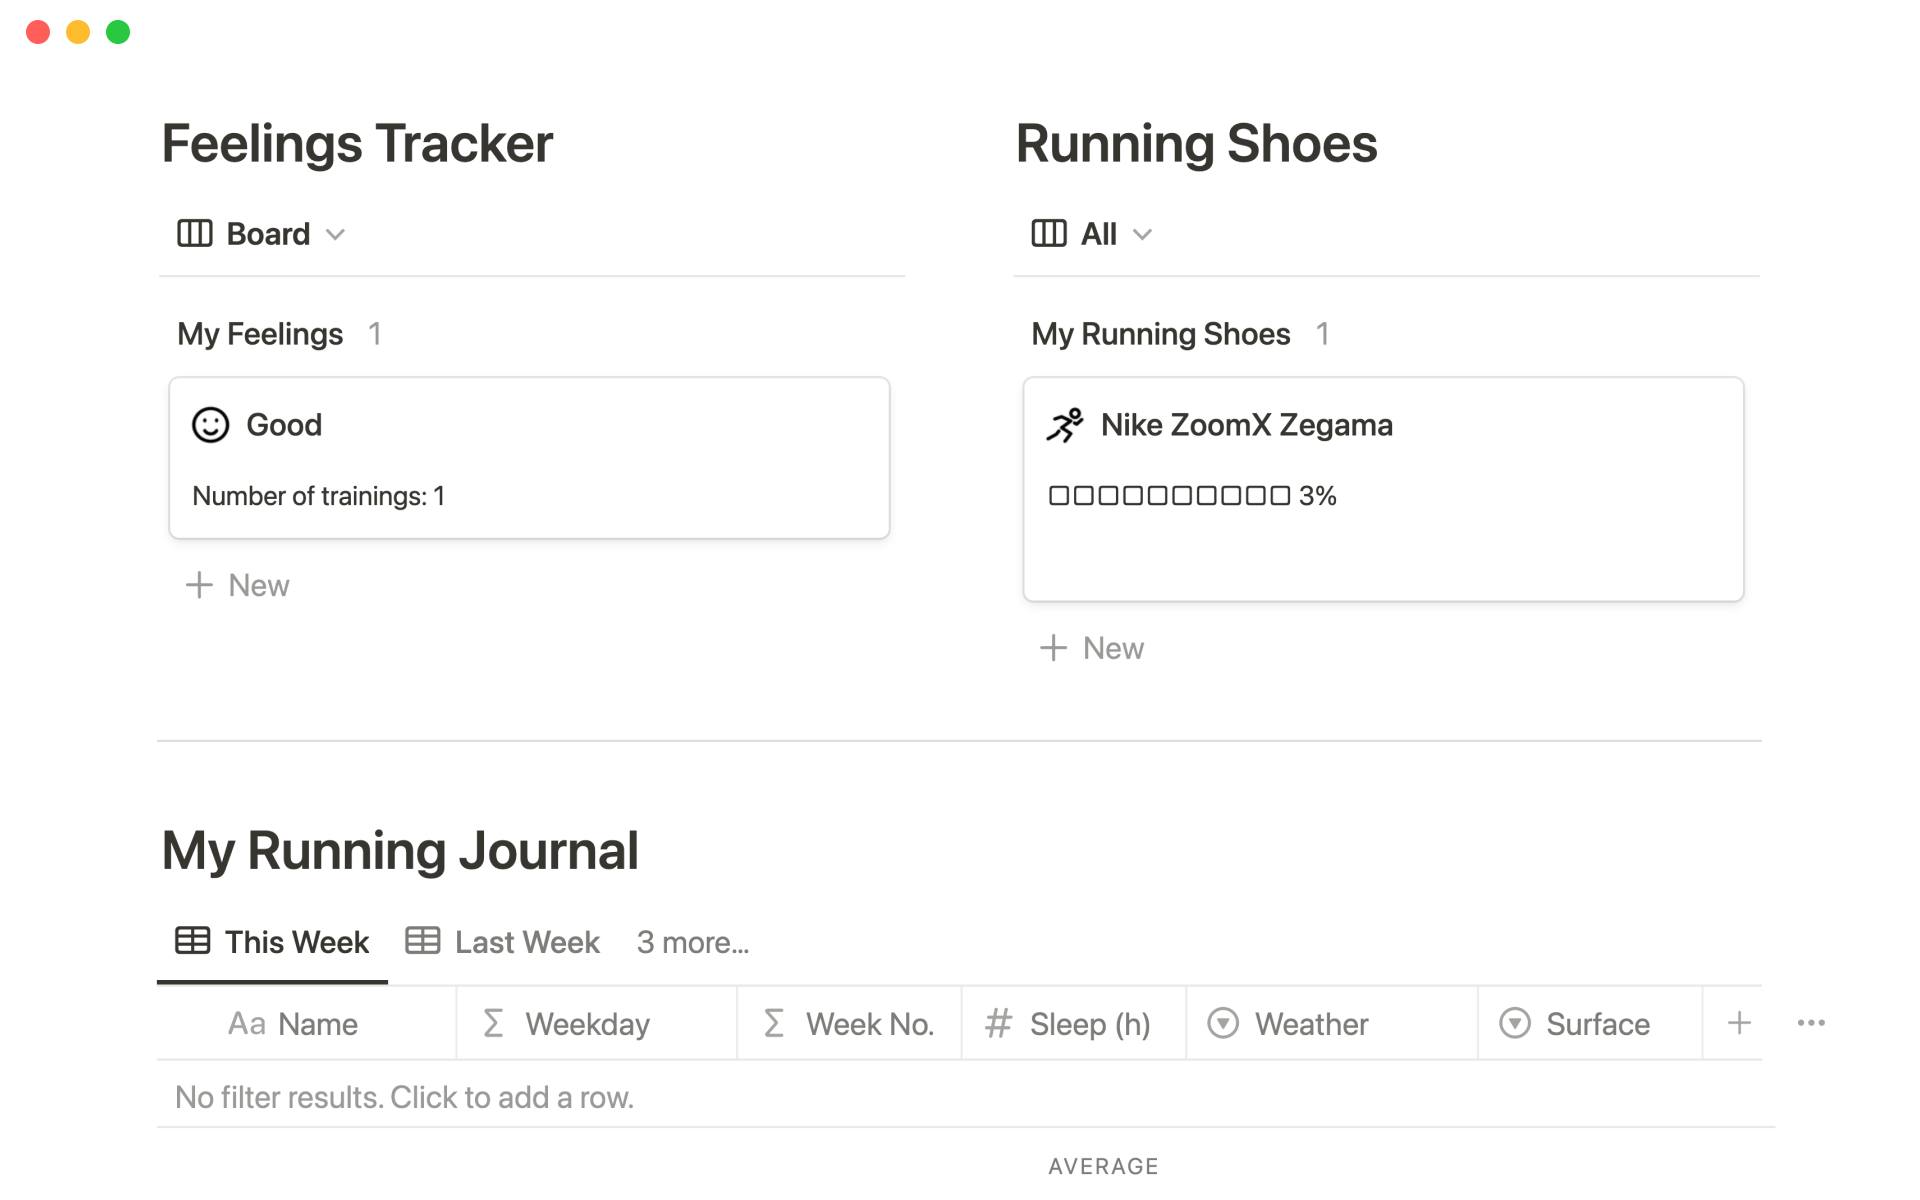Add New item under My Feelings

click(238, 585)
